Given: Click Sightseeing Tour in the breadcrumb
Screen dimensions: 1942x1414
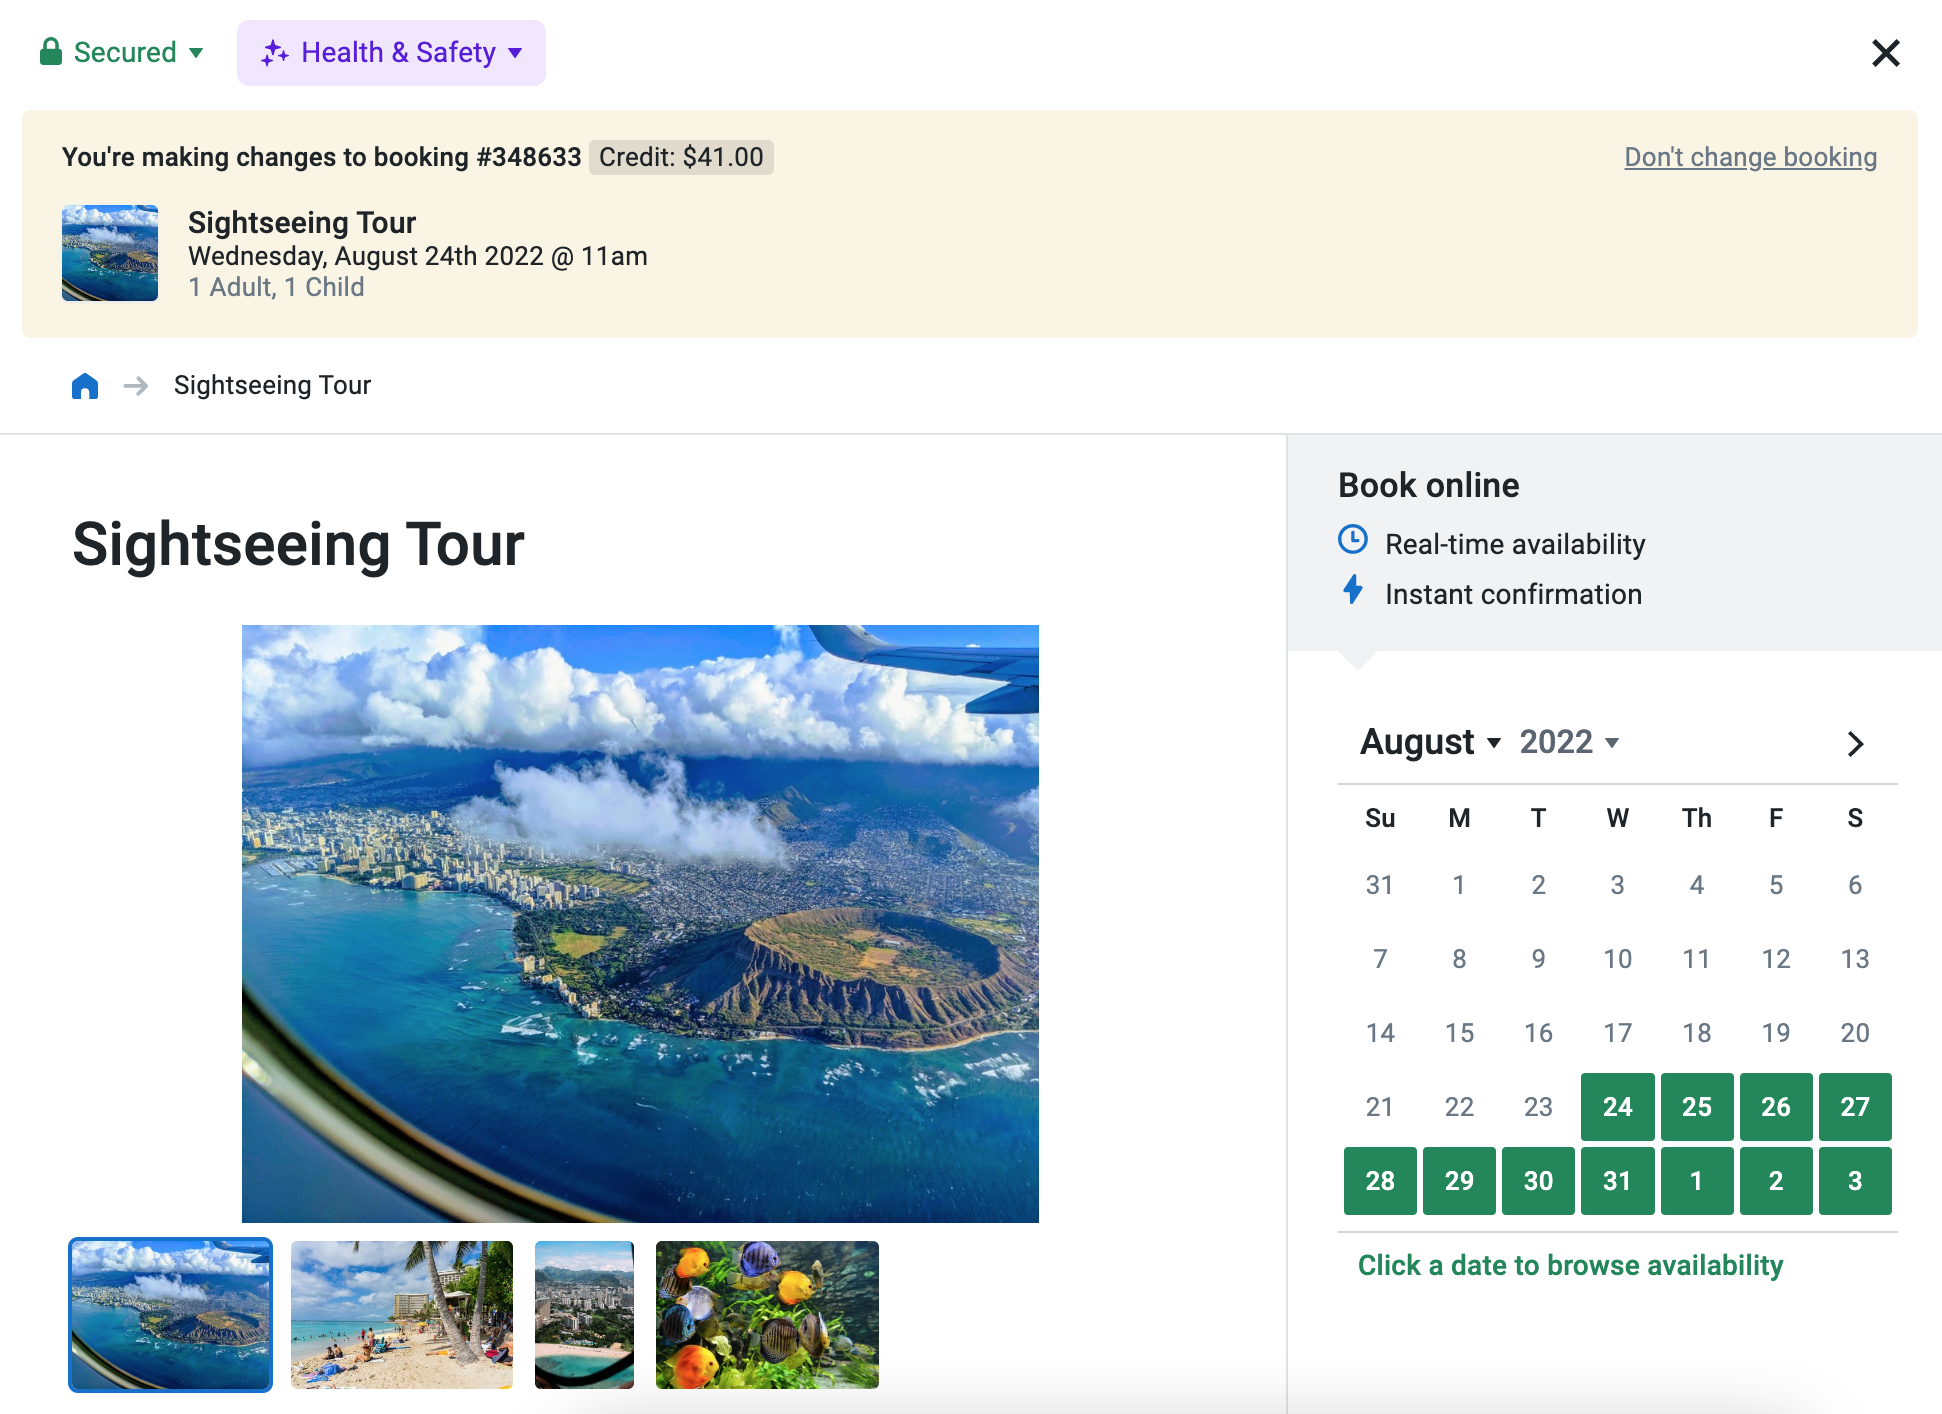Looking at the screenshot, I should 272,385.
